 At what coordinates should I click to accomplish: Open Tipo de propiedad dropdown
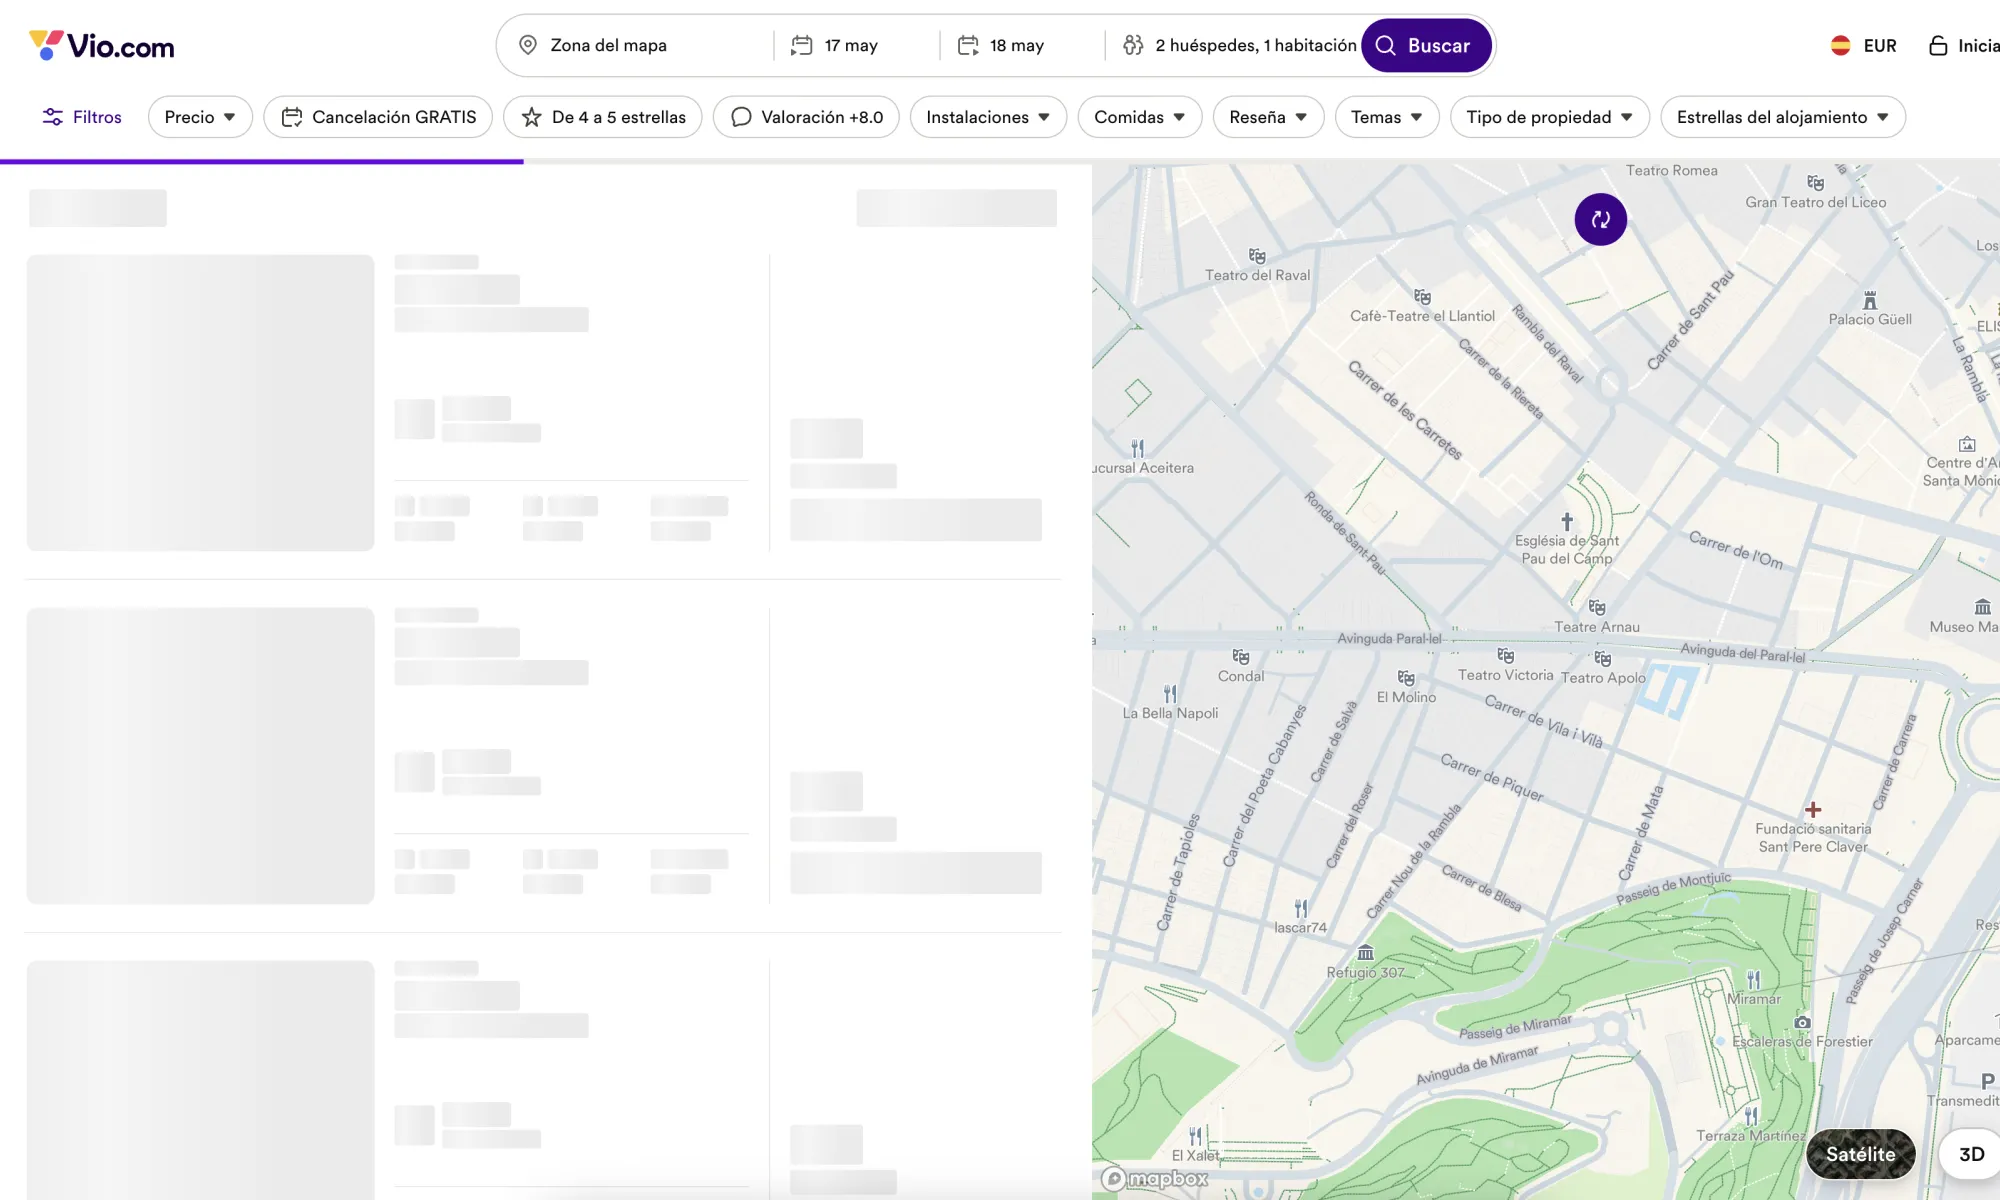point(1549,117)
